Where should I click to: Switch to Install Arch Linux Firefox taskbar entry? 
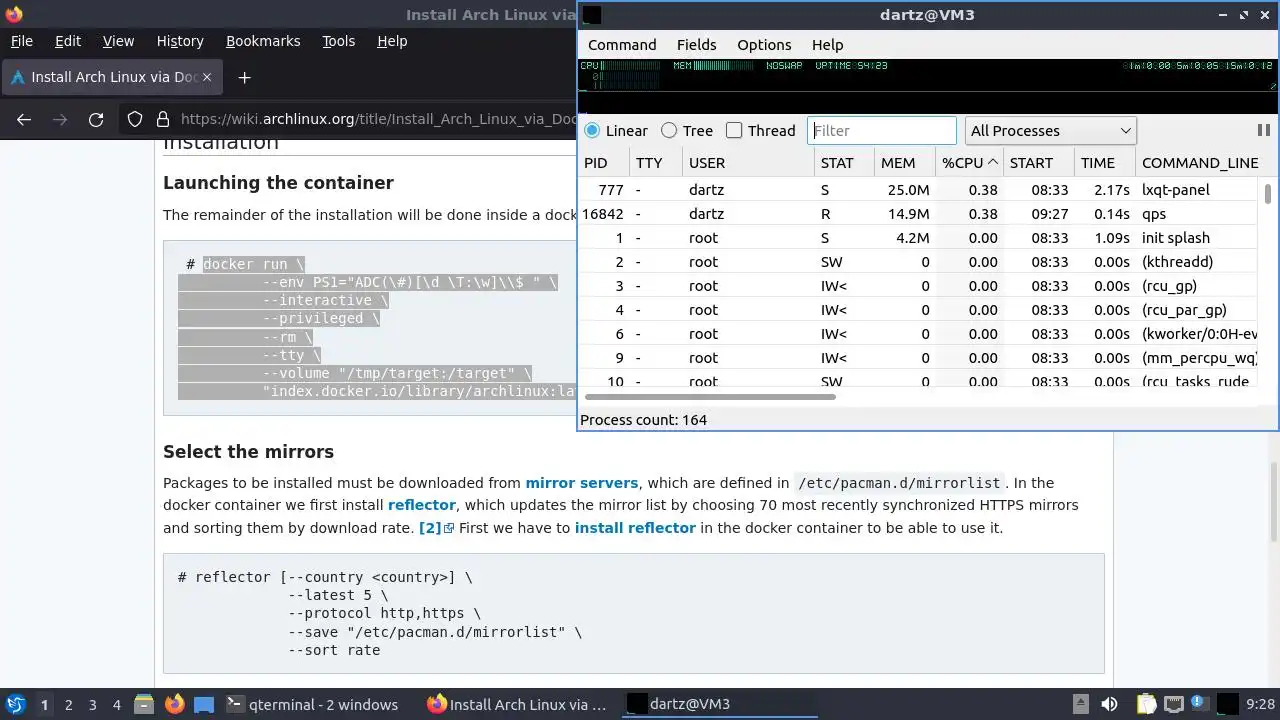(x=517, y=705)
